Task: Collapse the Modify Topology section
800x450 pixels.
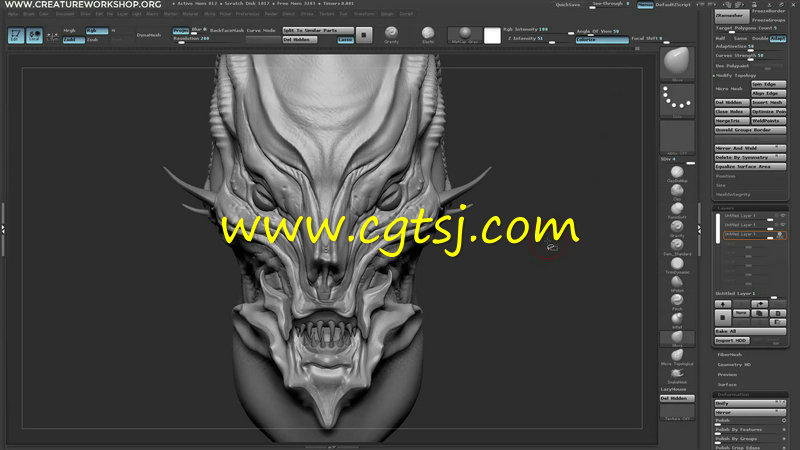Action: pyautogui.click(x=736, y=76)
